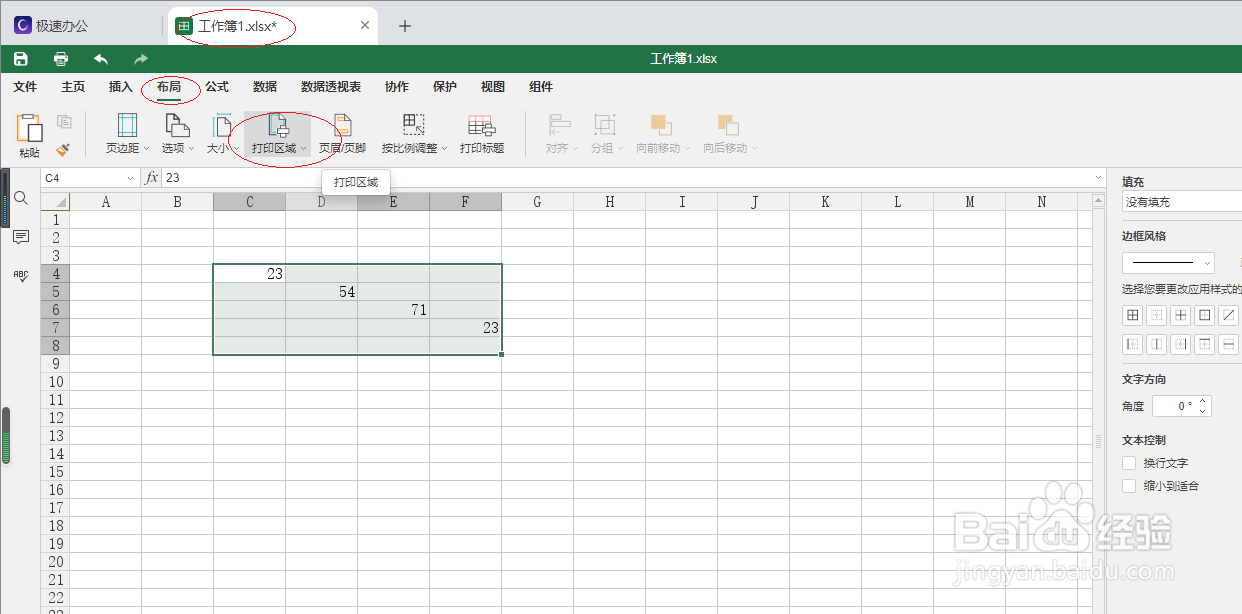Check the 缩小到适合 (Shrink to Fit) option
1242x614 pixels.
(1128, 486)
